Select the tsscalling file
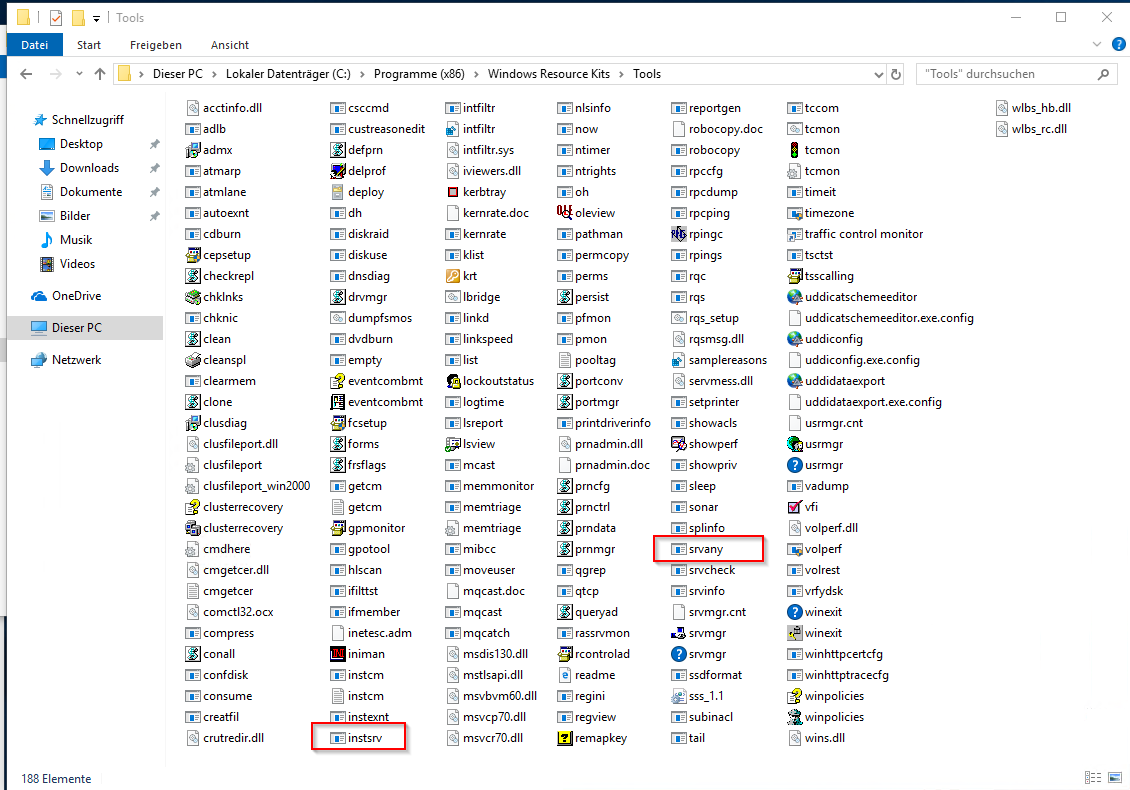This screenshot has width=1130, height=790. [820, 276]
